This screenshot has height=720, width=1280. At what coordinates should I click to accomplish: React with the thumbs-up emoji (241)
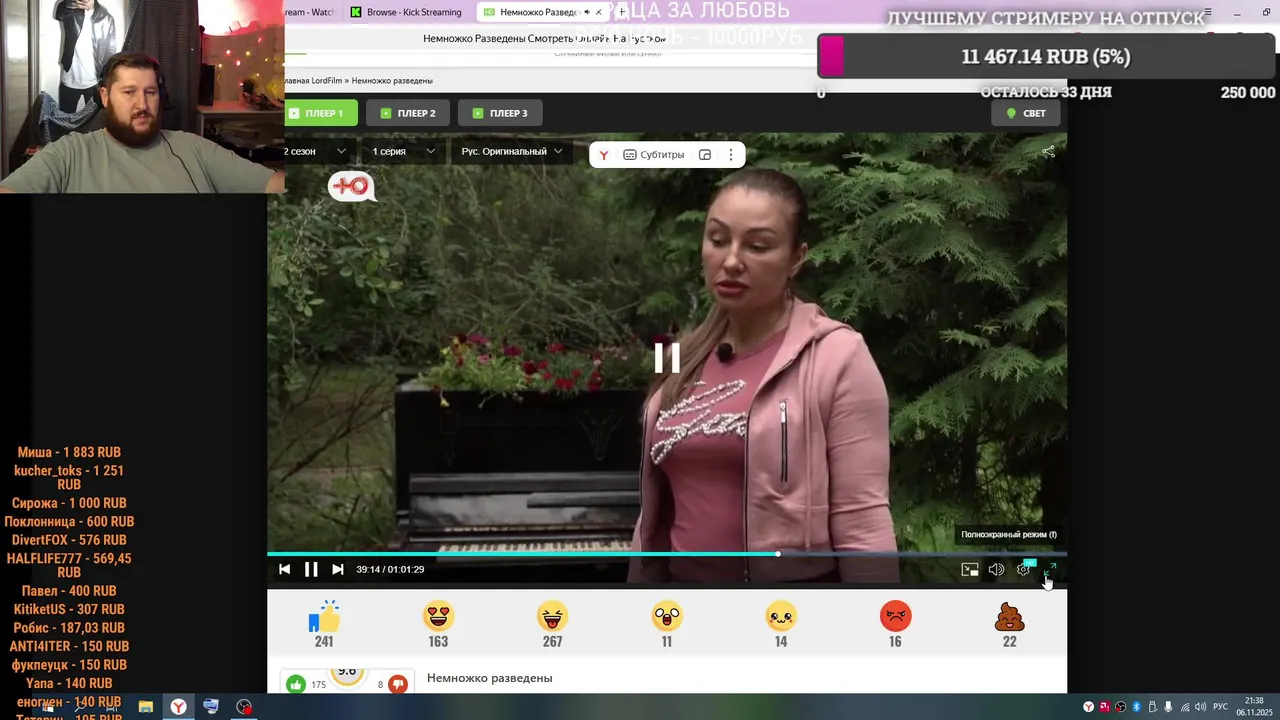pos(324,617)
